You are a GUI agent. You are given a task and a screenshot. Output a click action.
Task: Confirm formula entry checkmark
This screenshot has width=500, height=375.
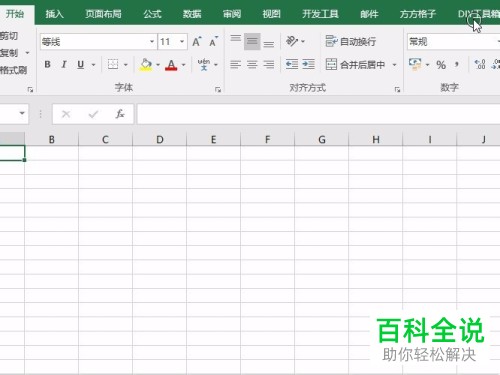pos(93,114)
